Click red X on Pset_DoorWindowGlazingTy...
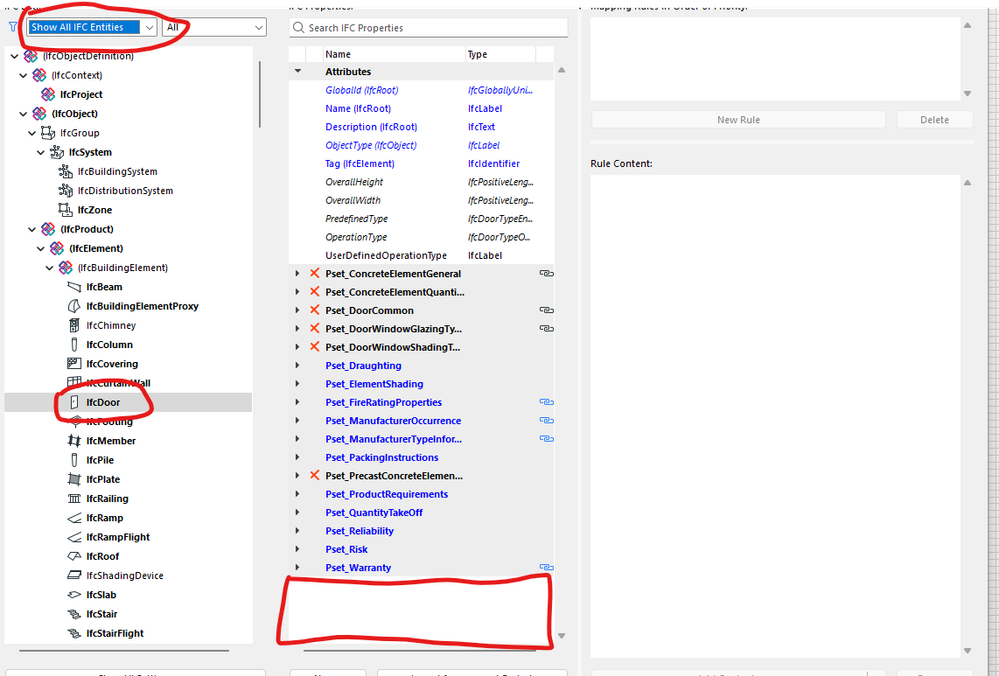The height and width of the screenshot is (676, 999). click(314, 329)
